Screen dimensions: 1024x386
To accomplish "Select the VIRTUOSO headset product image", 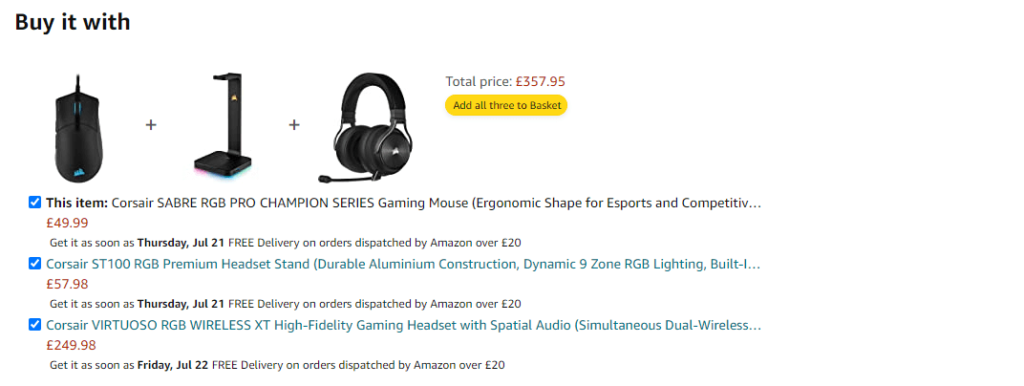I will click(x=368, y=127).
